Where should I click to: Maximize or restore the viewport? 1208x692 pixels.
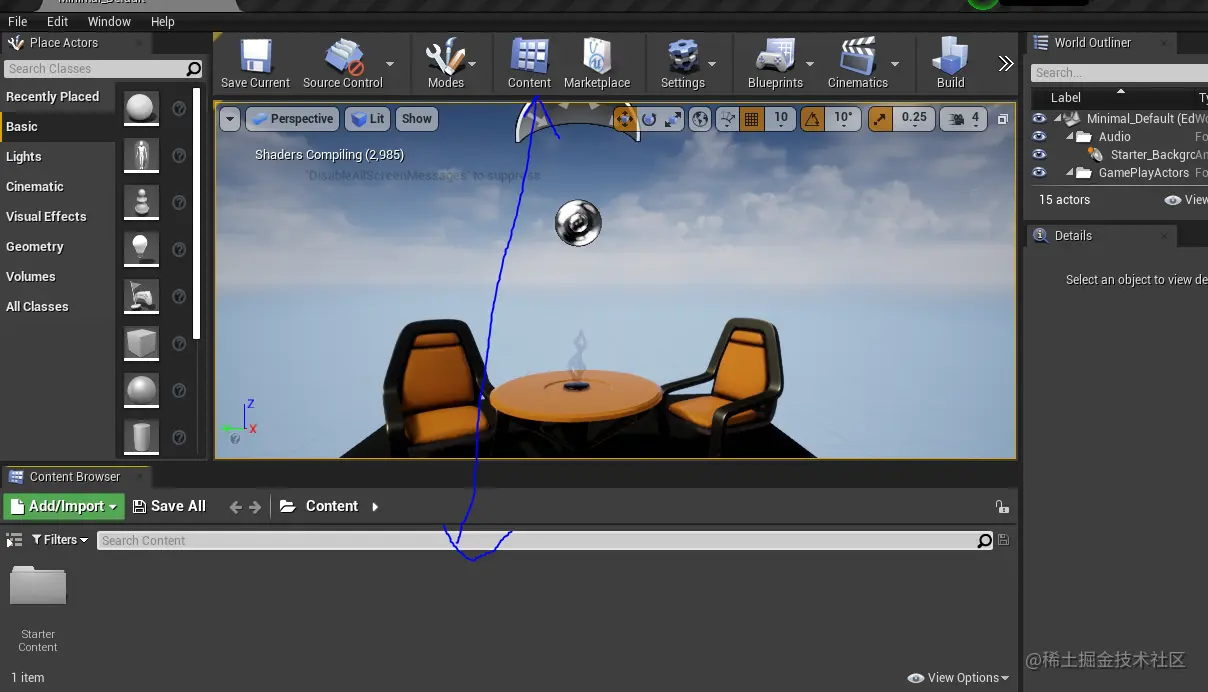click(x=1003, y=119)
